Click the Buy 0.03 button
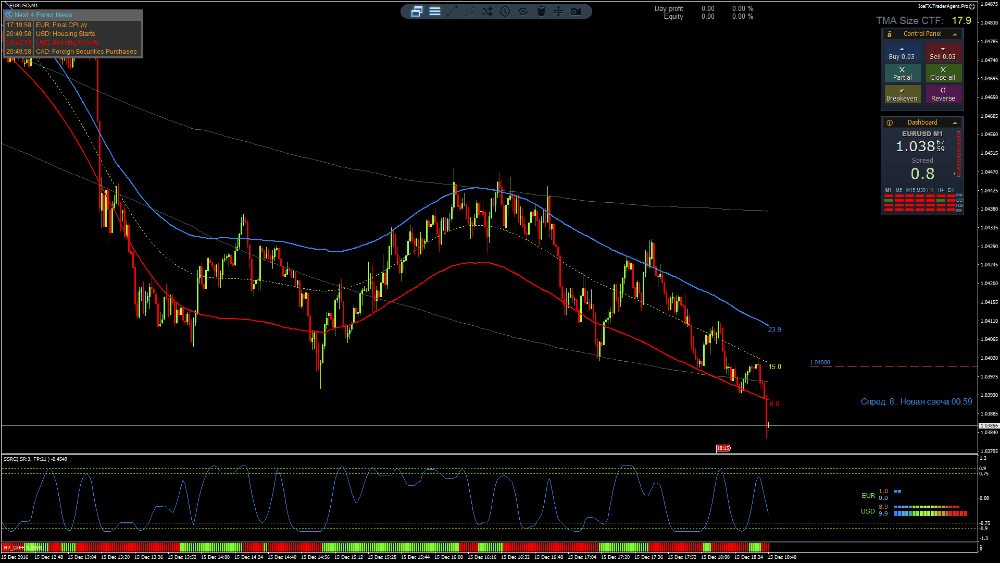Image resolution: width=1000 pixels, height=563 pixels. click(902, 52)
